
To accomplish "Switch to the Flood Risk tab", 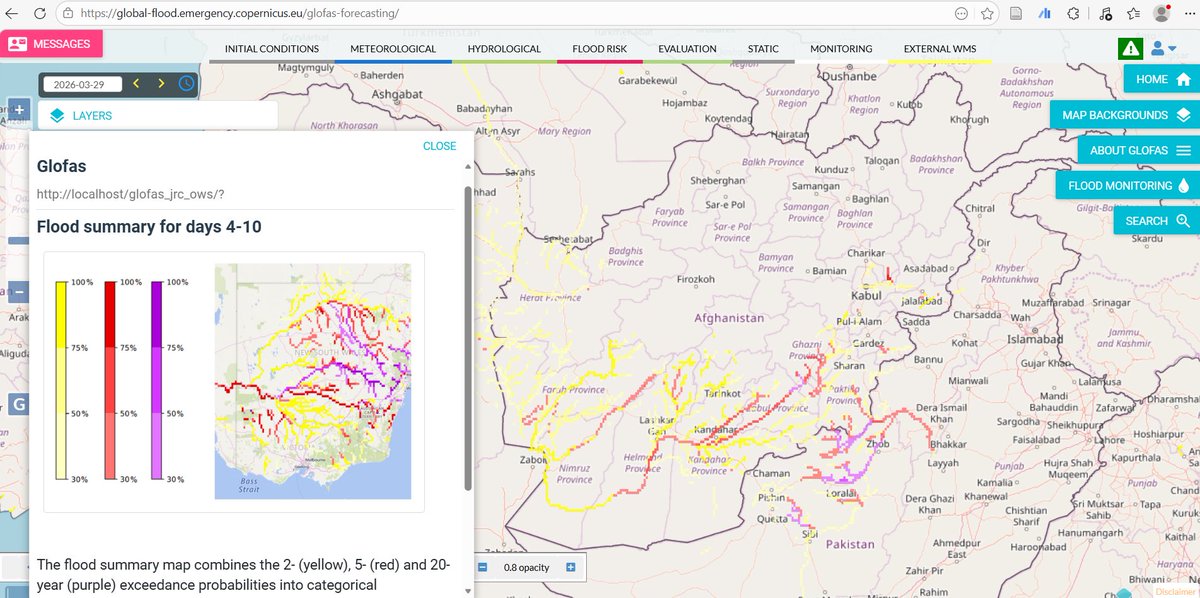I will click(599, 48).
